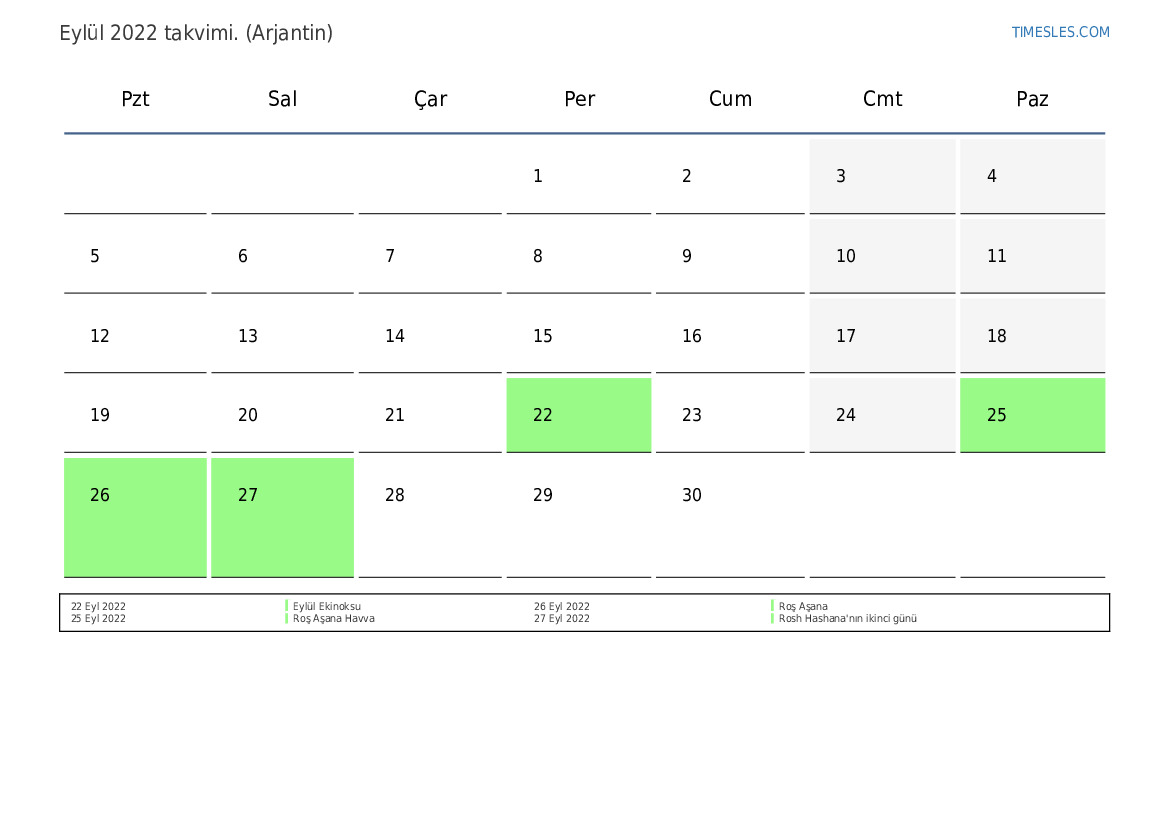Select Saturday day 17 cell
Screen dimensions: 1169x827
tap(882, 336)
